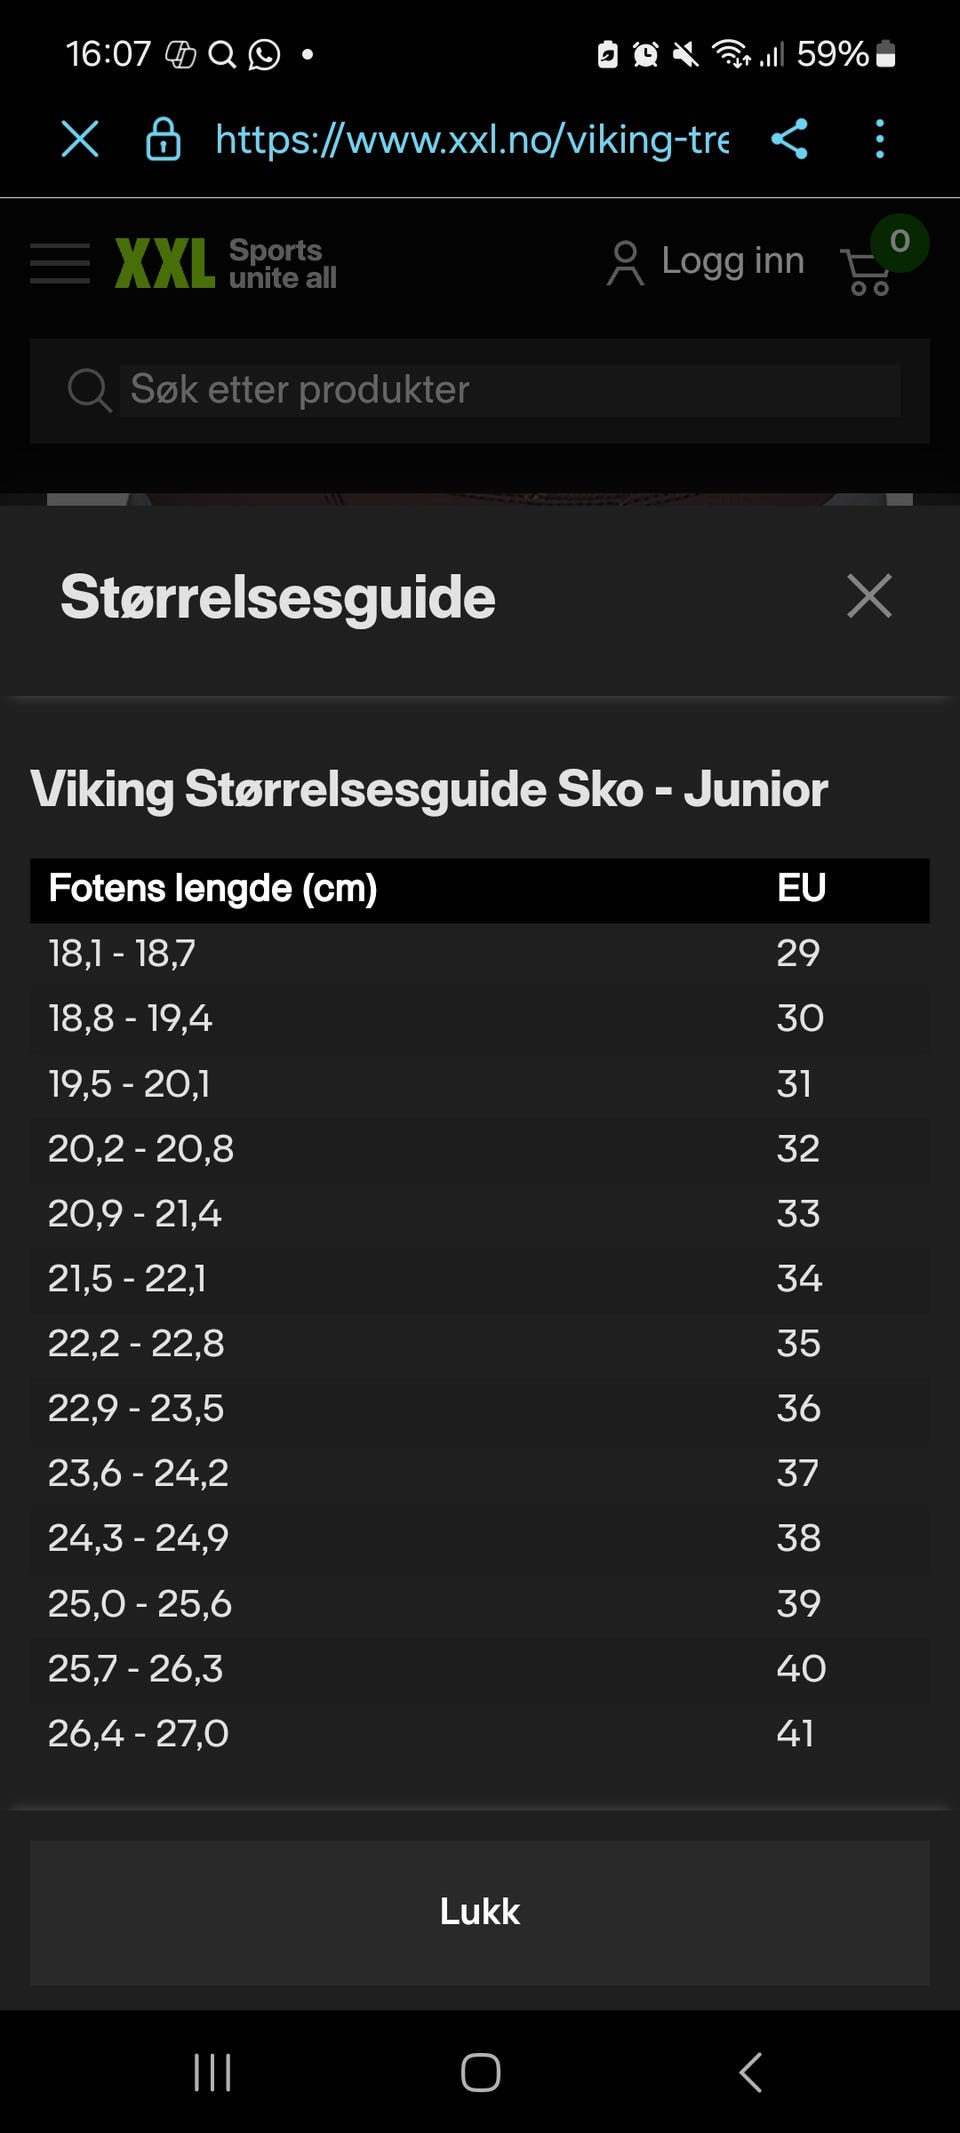Viewport: 960px width, 2133px height.
Task: Click the Søk etter produkter field
Action: (x=510, y=390)
